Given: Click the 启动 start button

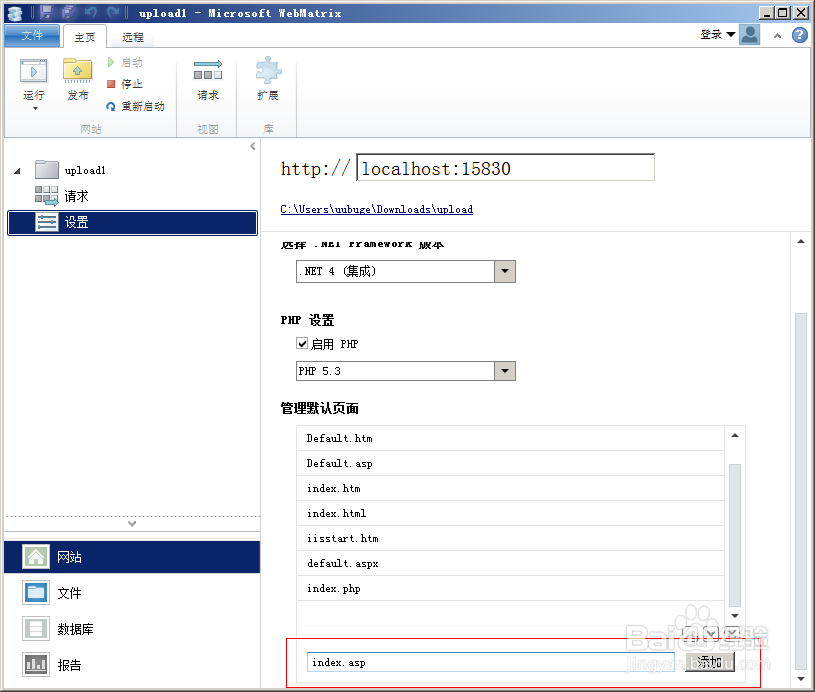Looking at the screenshot, I should pyautogui.click(x=125, y=62).
